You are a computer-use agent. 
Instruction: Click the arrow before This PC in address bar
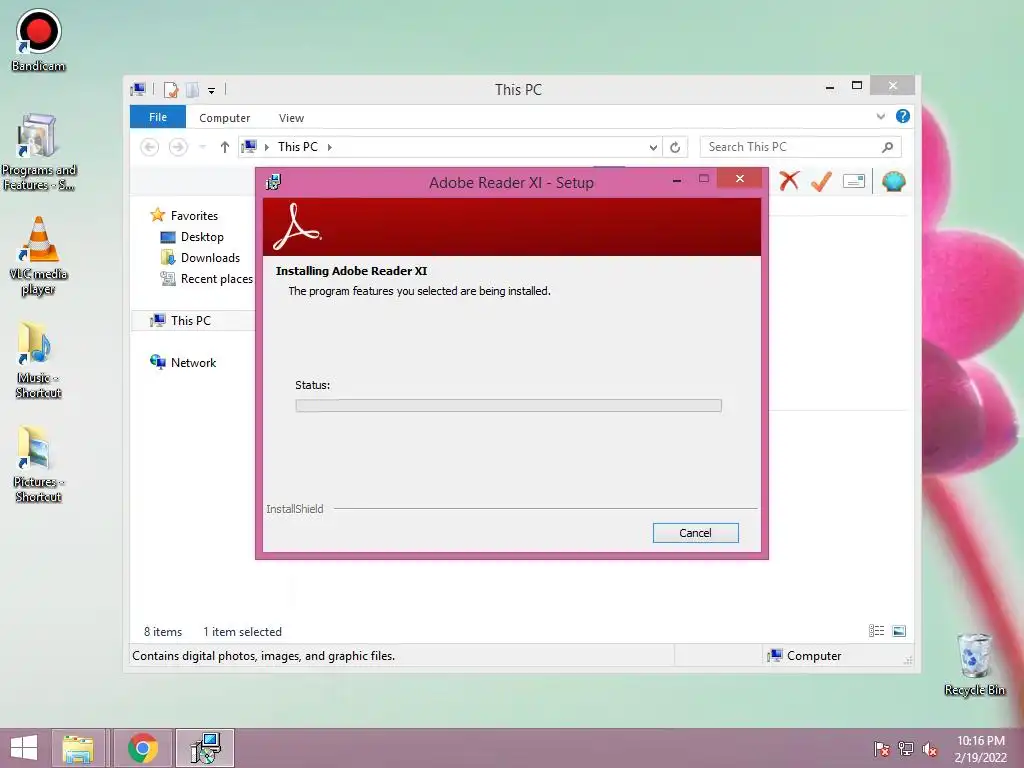click(266, 148)
